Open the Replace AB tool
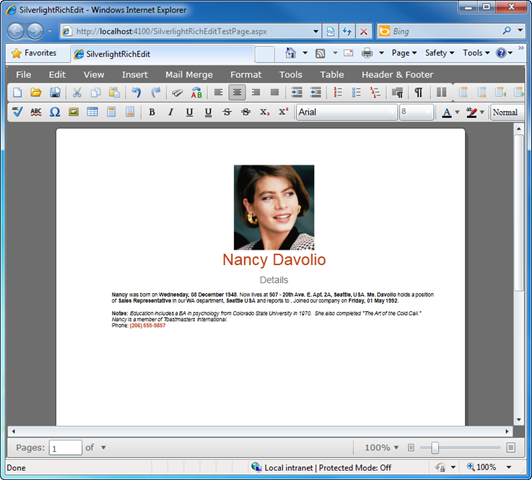This screenshot has width=532, height=480. point(196,92)
